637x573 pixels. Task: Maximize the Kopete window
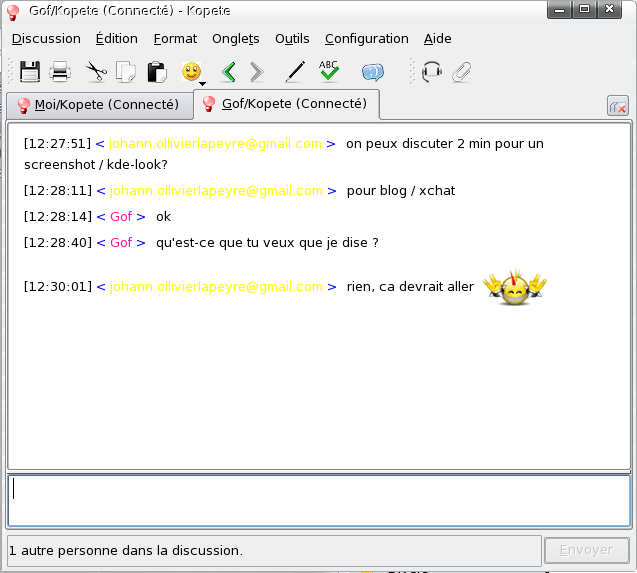click(584, 9)
